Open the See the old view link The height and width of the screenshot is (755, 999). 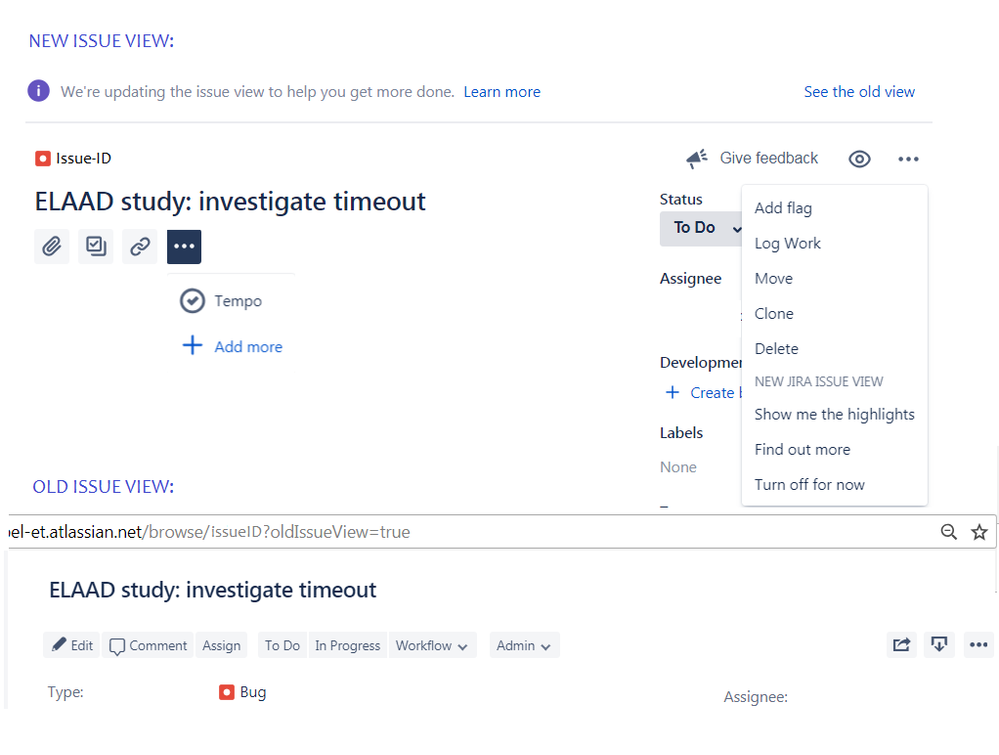click(x=859, y=92)
